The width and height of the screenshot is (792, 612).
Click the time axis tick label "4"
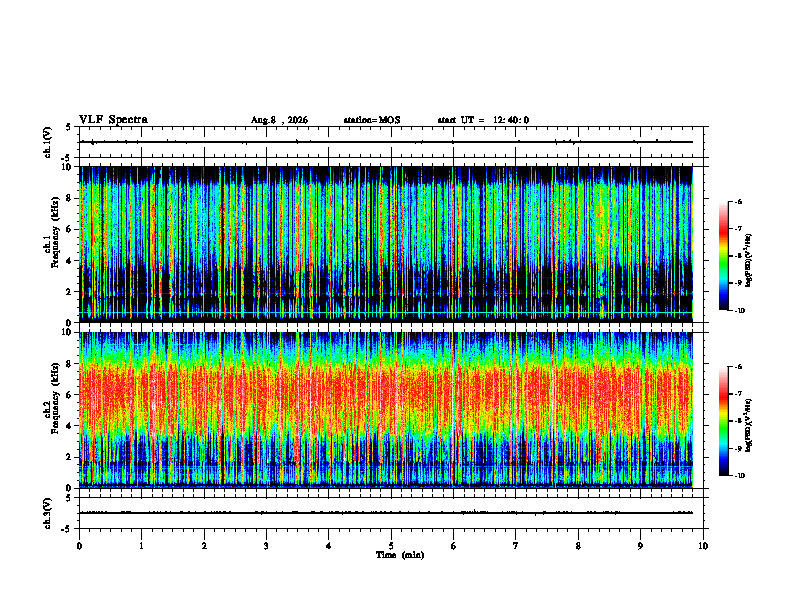[329, 546]
